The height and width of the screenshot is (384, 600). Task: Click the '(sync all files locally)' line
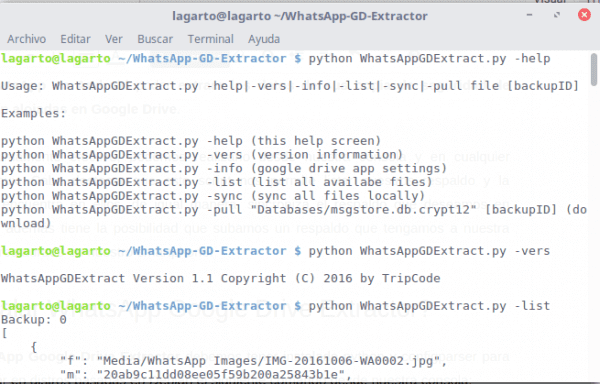(213, 196)
